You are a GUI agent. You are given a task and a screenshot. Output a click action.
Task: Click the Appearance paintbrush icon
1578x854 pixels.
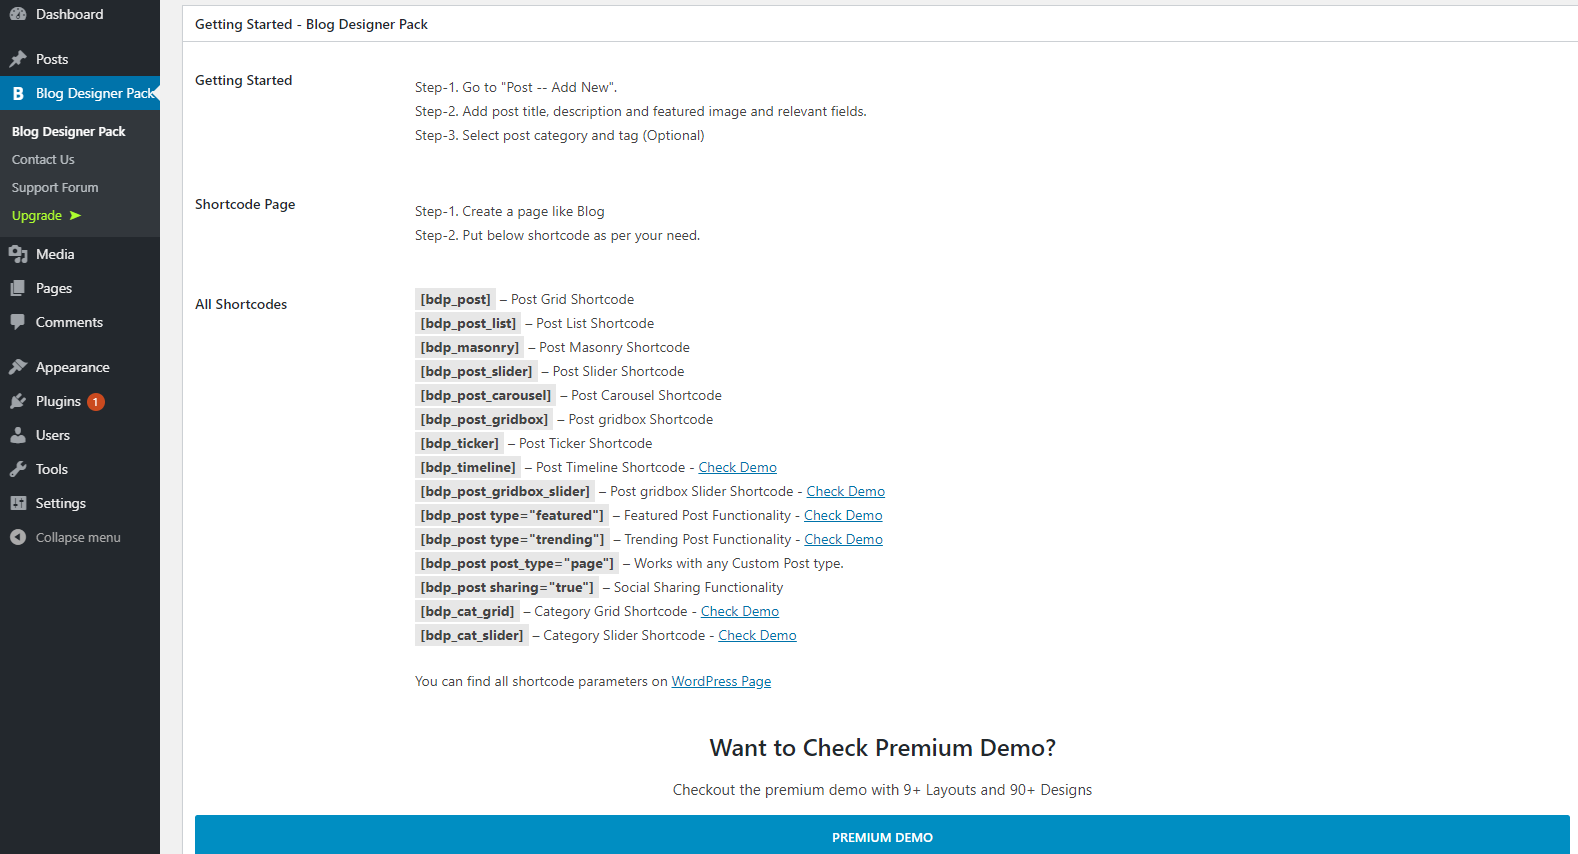tap(18, 367)
